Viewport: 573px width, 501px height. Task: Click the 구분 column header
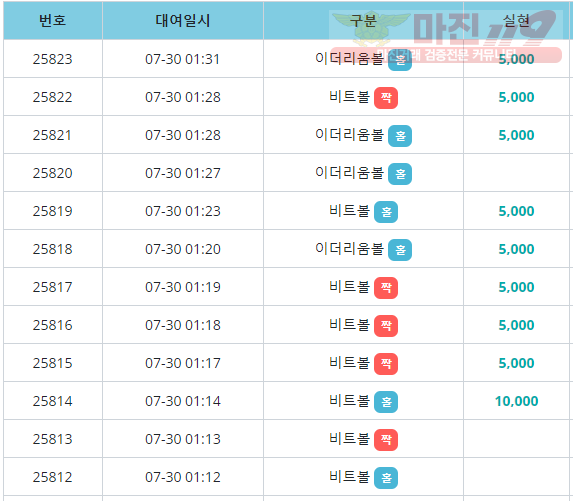[363, 20]
